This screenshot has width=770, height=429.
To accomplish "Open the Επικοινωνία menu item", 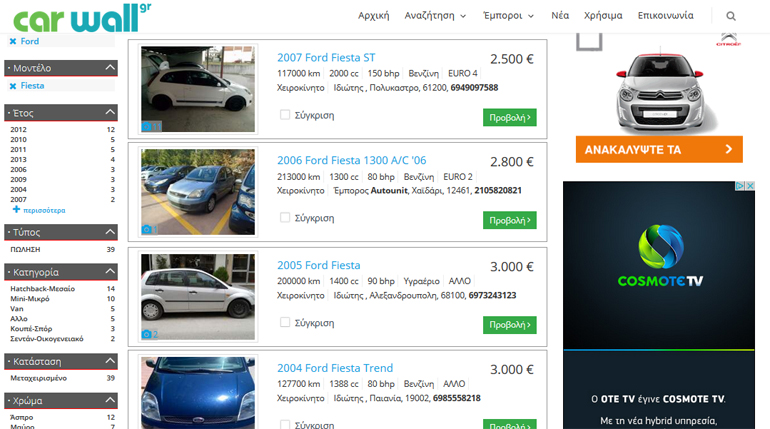I will point(665,16).
